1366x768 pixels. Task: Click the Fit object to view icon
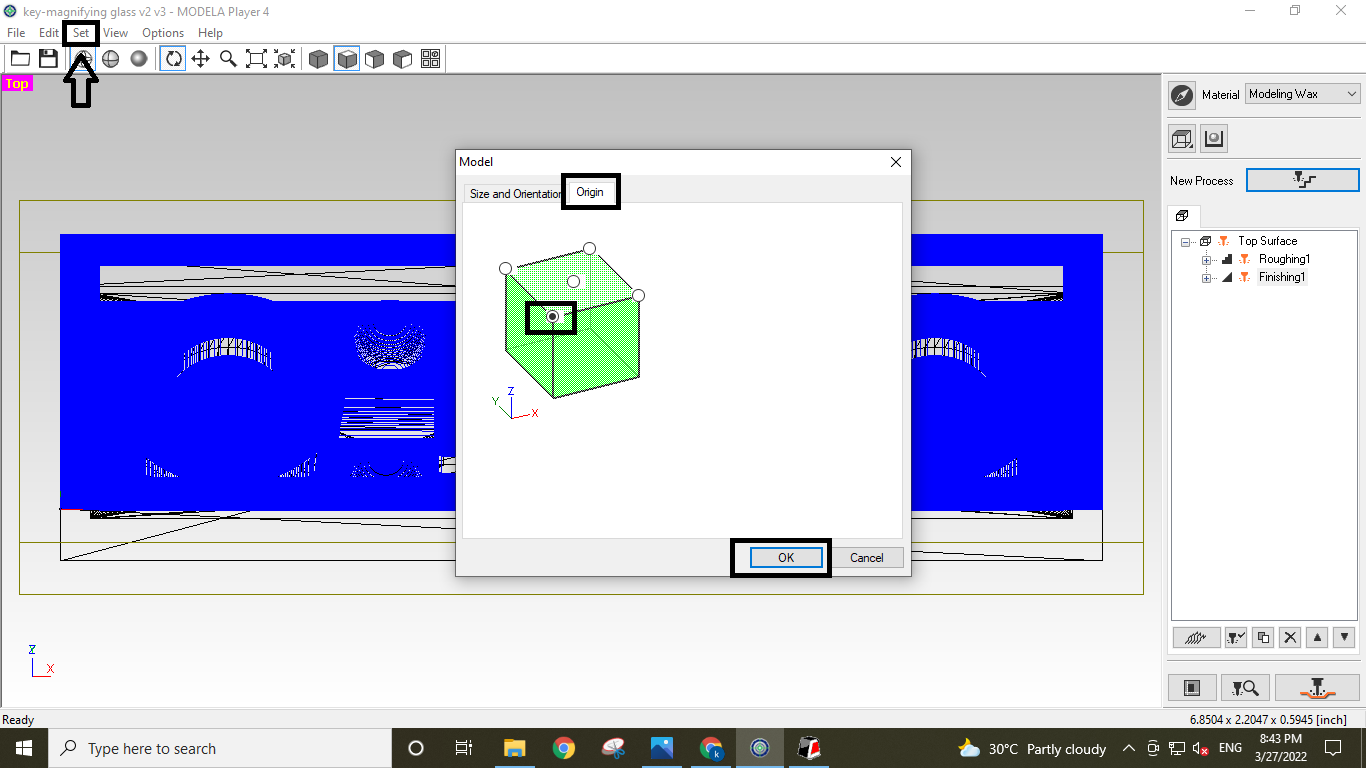point(284,59)
